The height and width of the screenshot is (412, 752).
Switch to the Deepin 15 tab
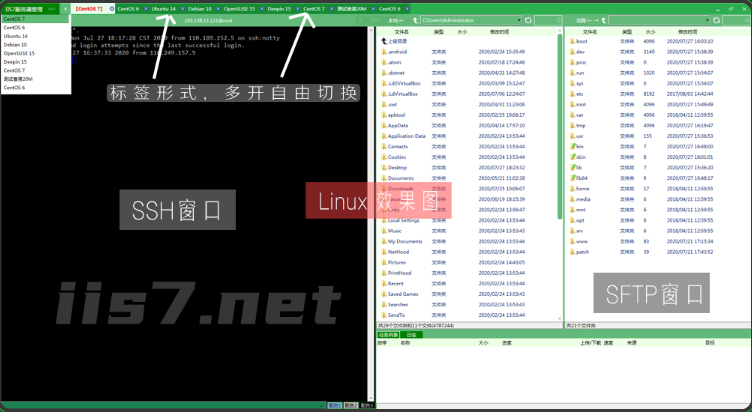point(279,9)
